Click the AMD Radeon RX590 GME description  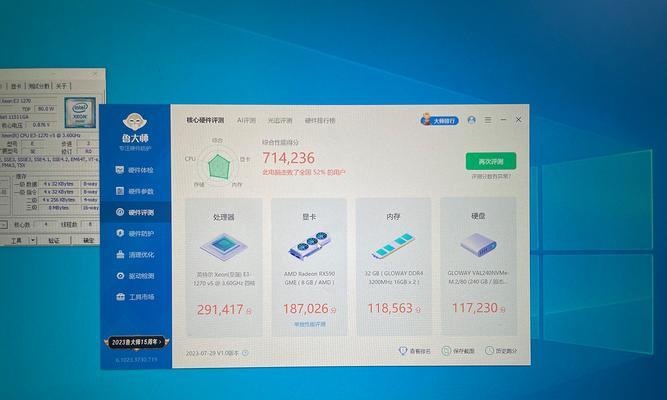tap(309, 278)
